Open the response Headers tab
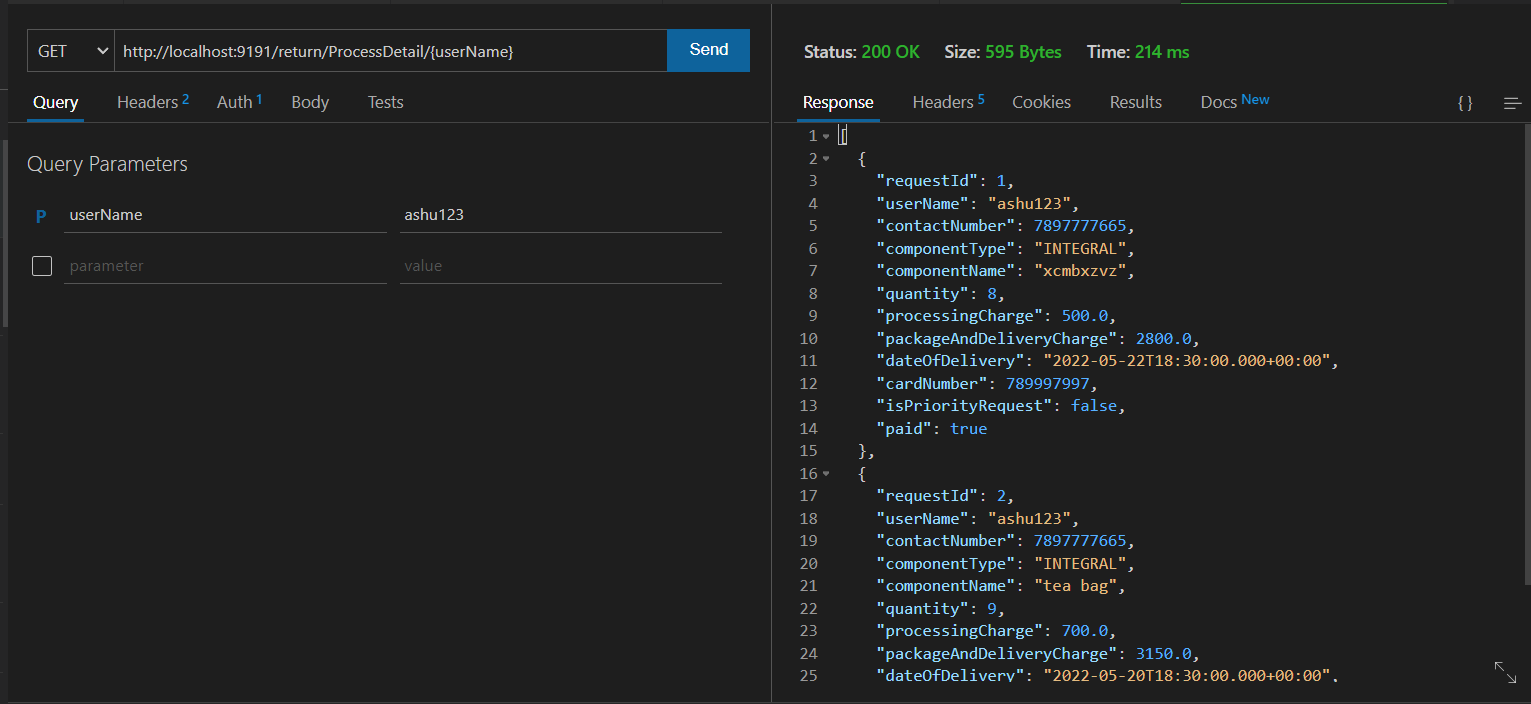The height and width of the screenshot is (704, 1531). (948, 102)
